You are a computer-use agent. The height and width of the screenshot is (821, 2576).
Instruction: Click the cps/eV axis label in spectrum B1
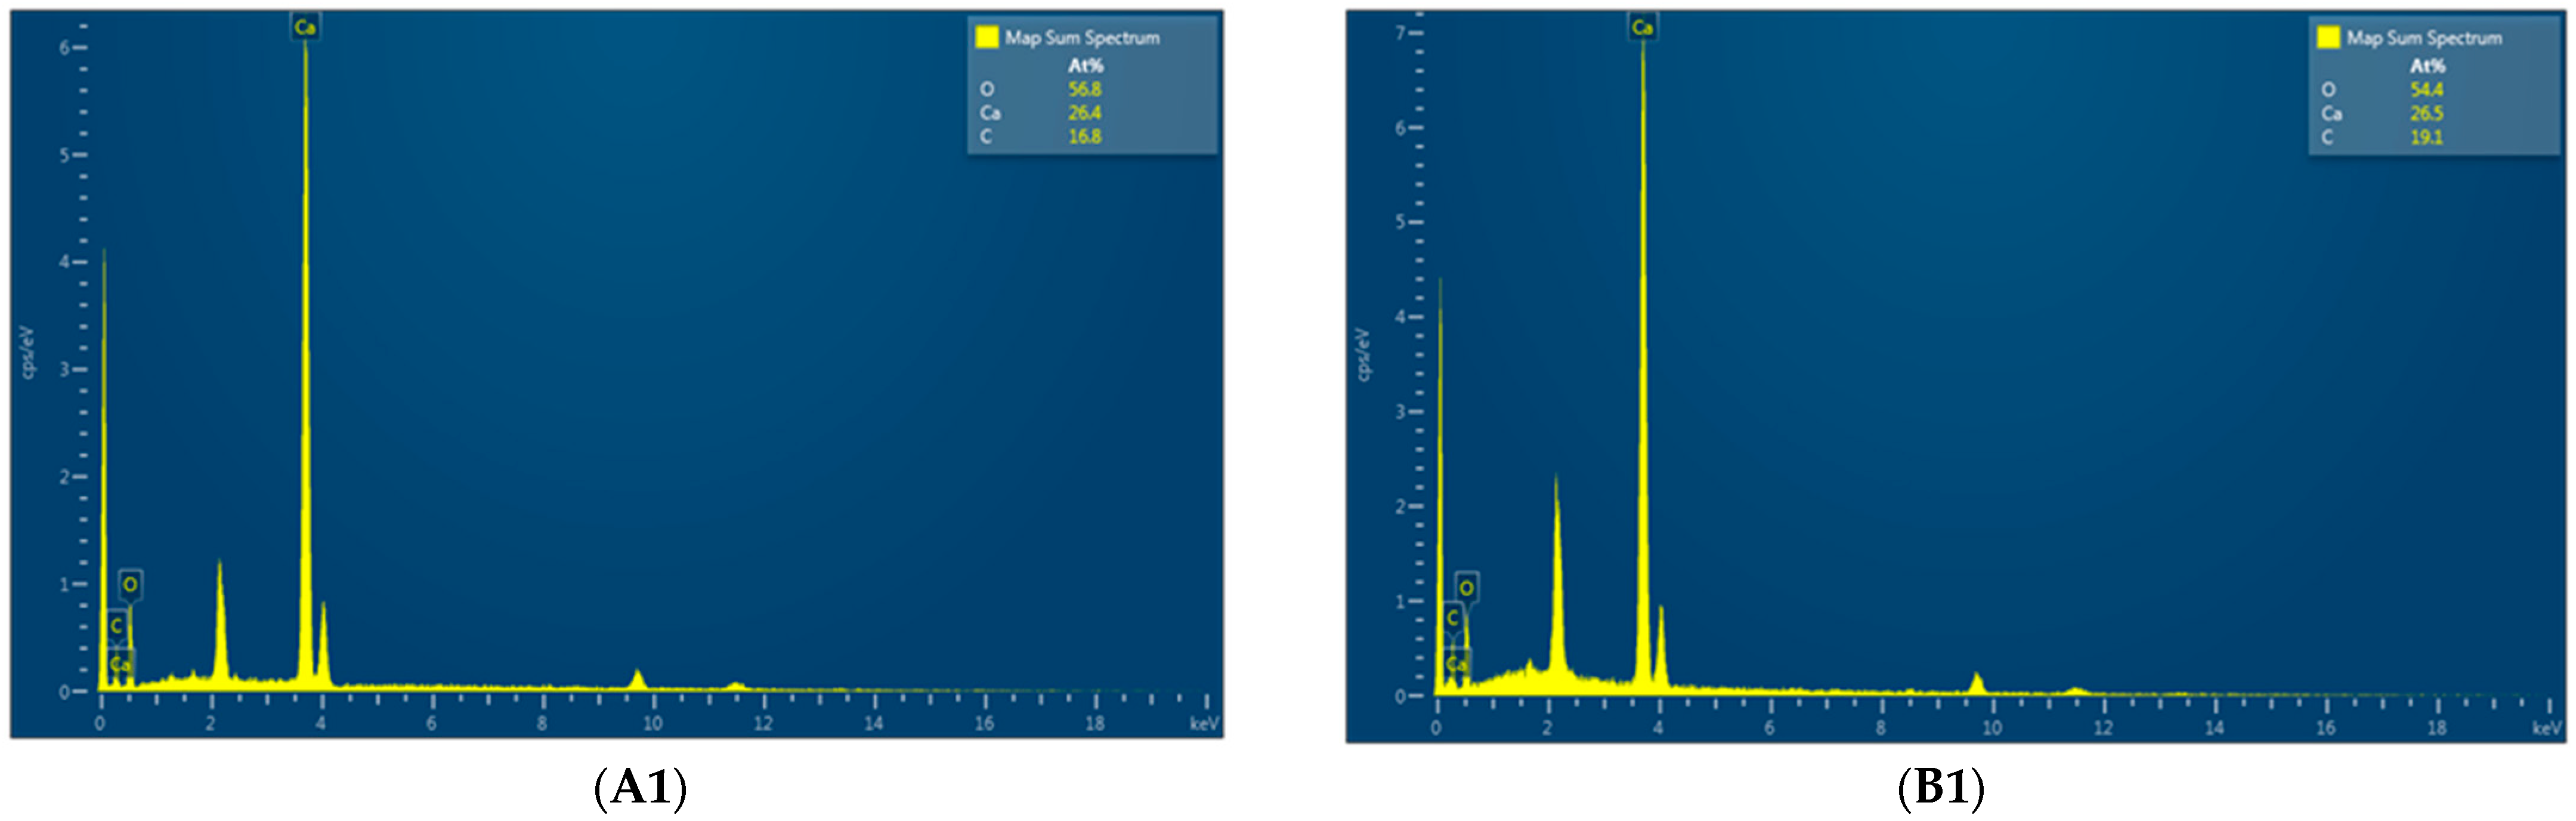click(x=1364, y=354)
